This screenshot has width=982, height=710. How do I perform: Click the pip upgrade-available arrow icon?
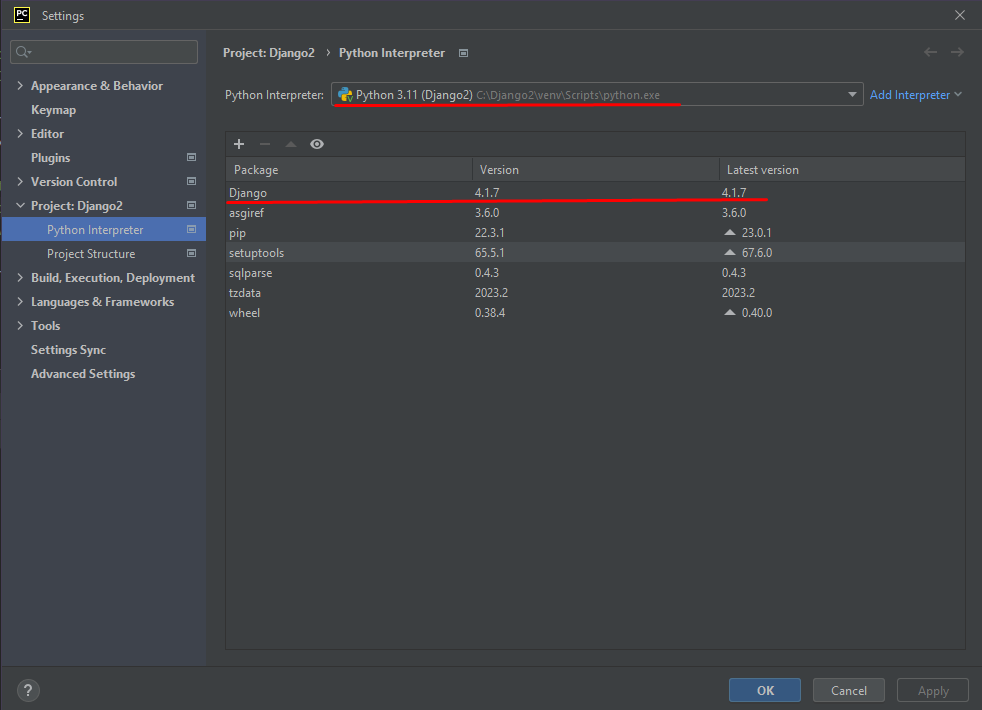tap(730, 232)
